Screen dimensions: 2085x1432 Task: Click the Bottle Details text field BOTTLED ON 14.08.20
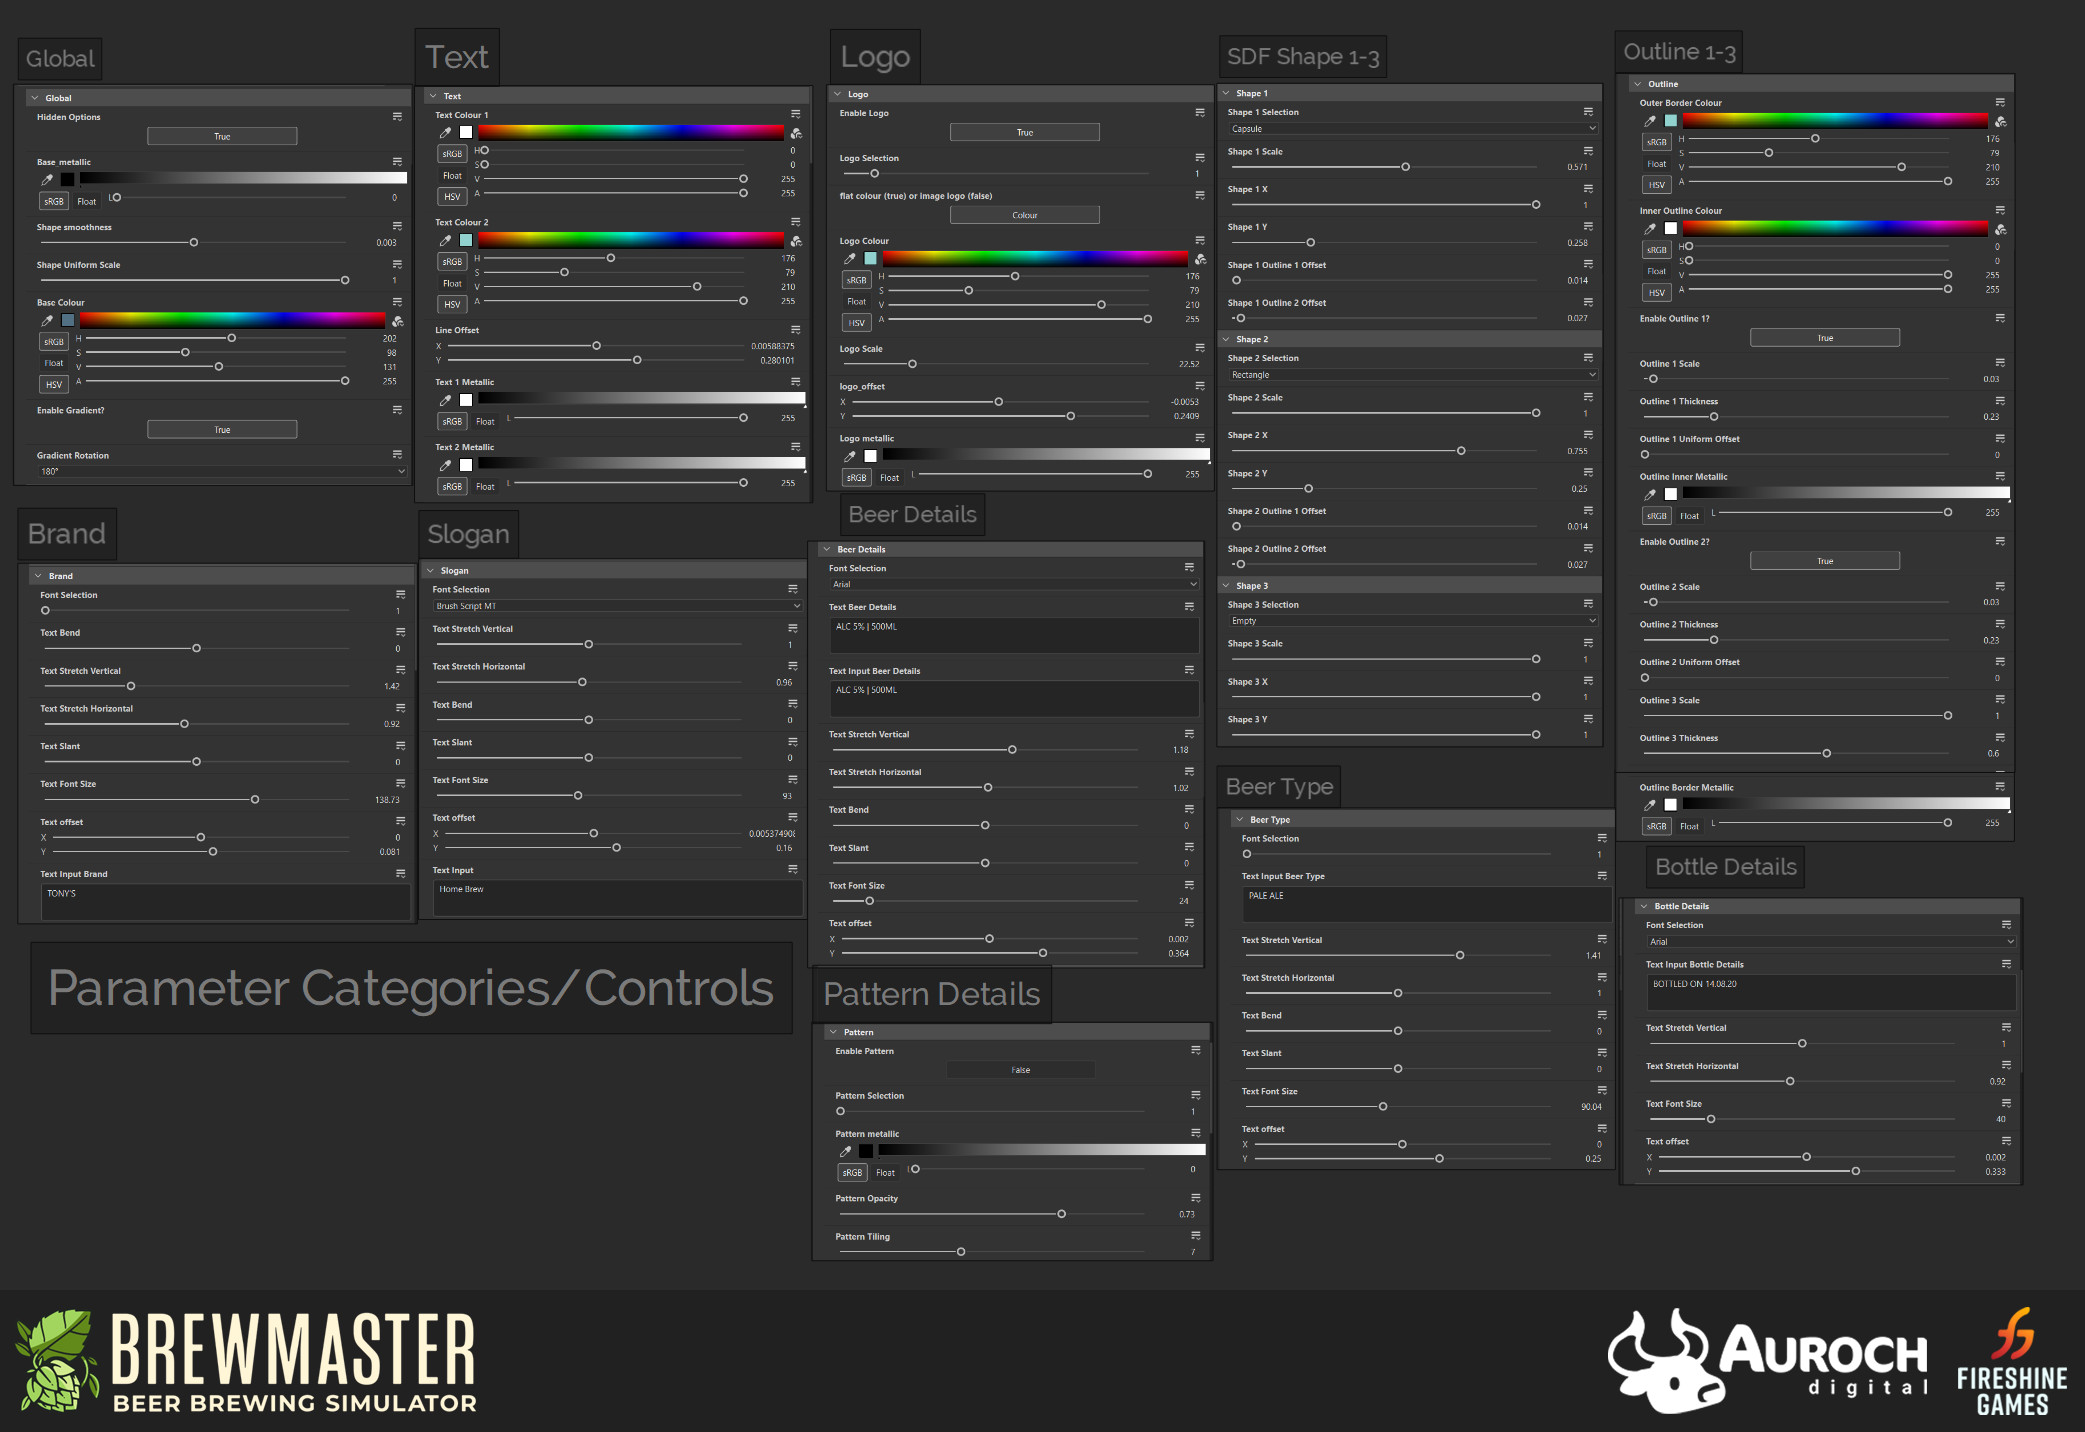(1831, 993)
